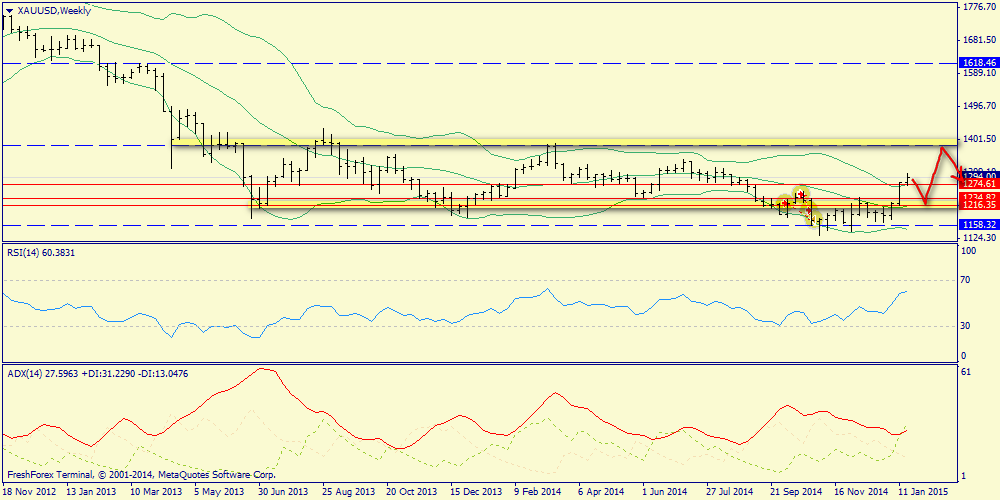Select the 1158.32 blue price label
1000x500 pixels.
tap(978, 225)
